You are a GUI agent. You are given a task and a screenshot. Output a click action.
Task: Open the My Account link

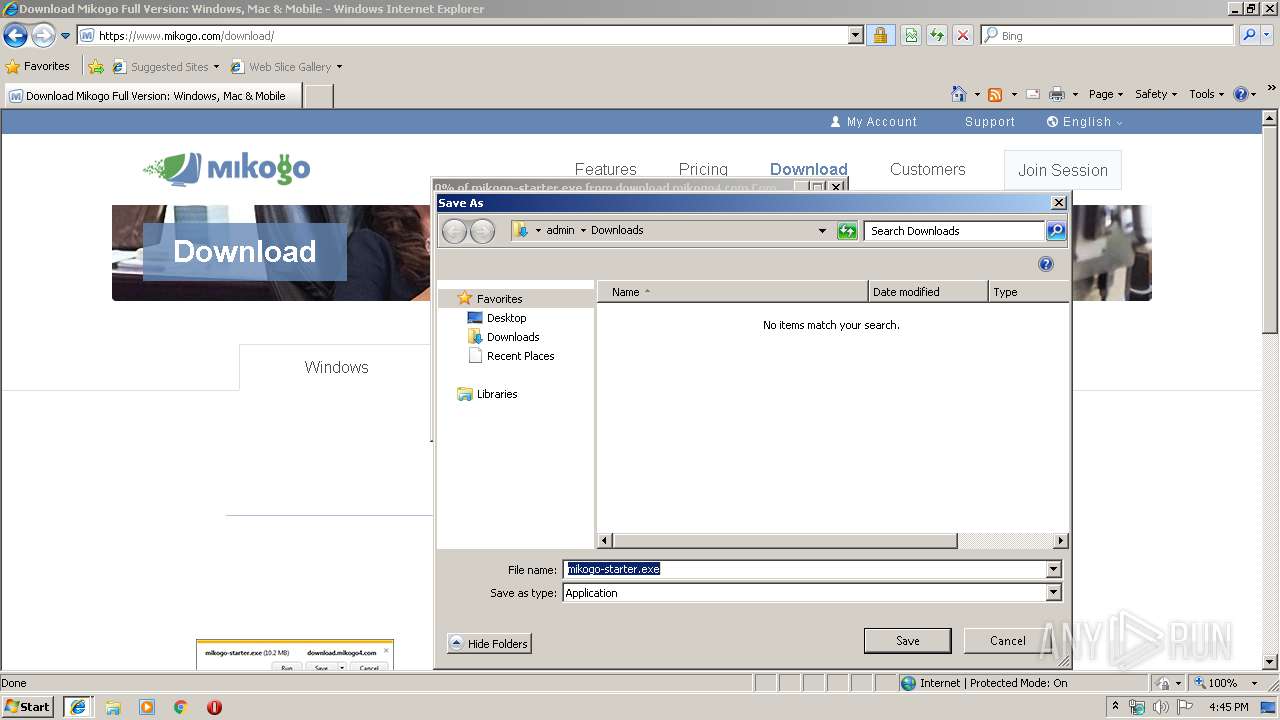coord(873,122)
